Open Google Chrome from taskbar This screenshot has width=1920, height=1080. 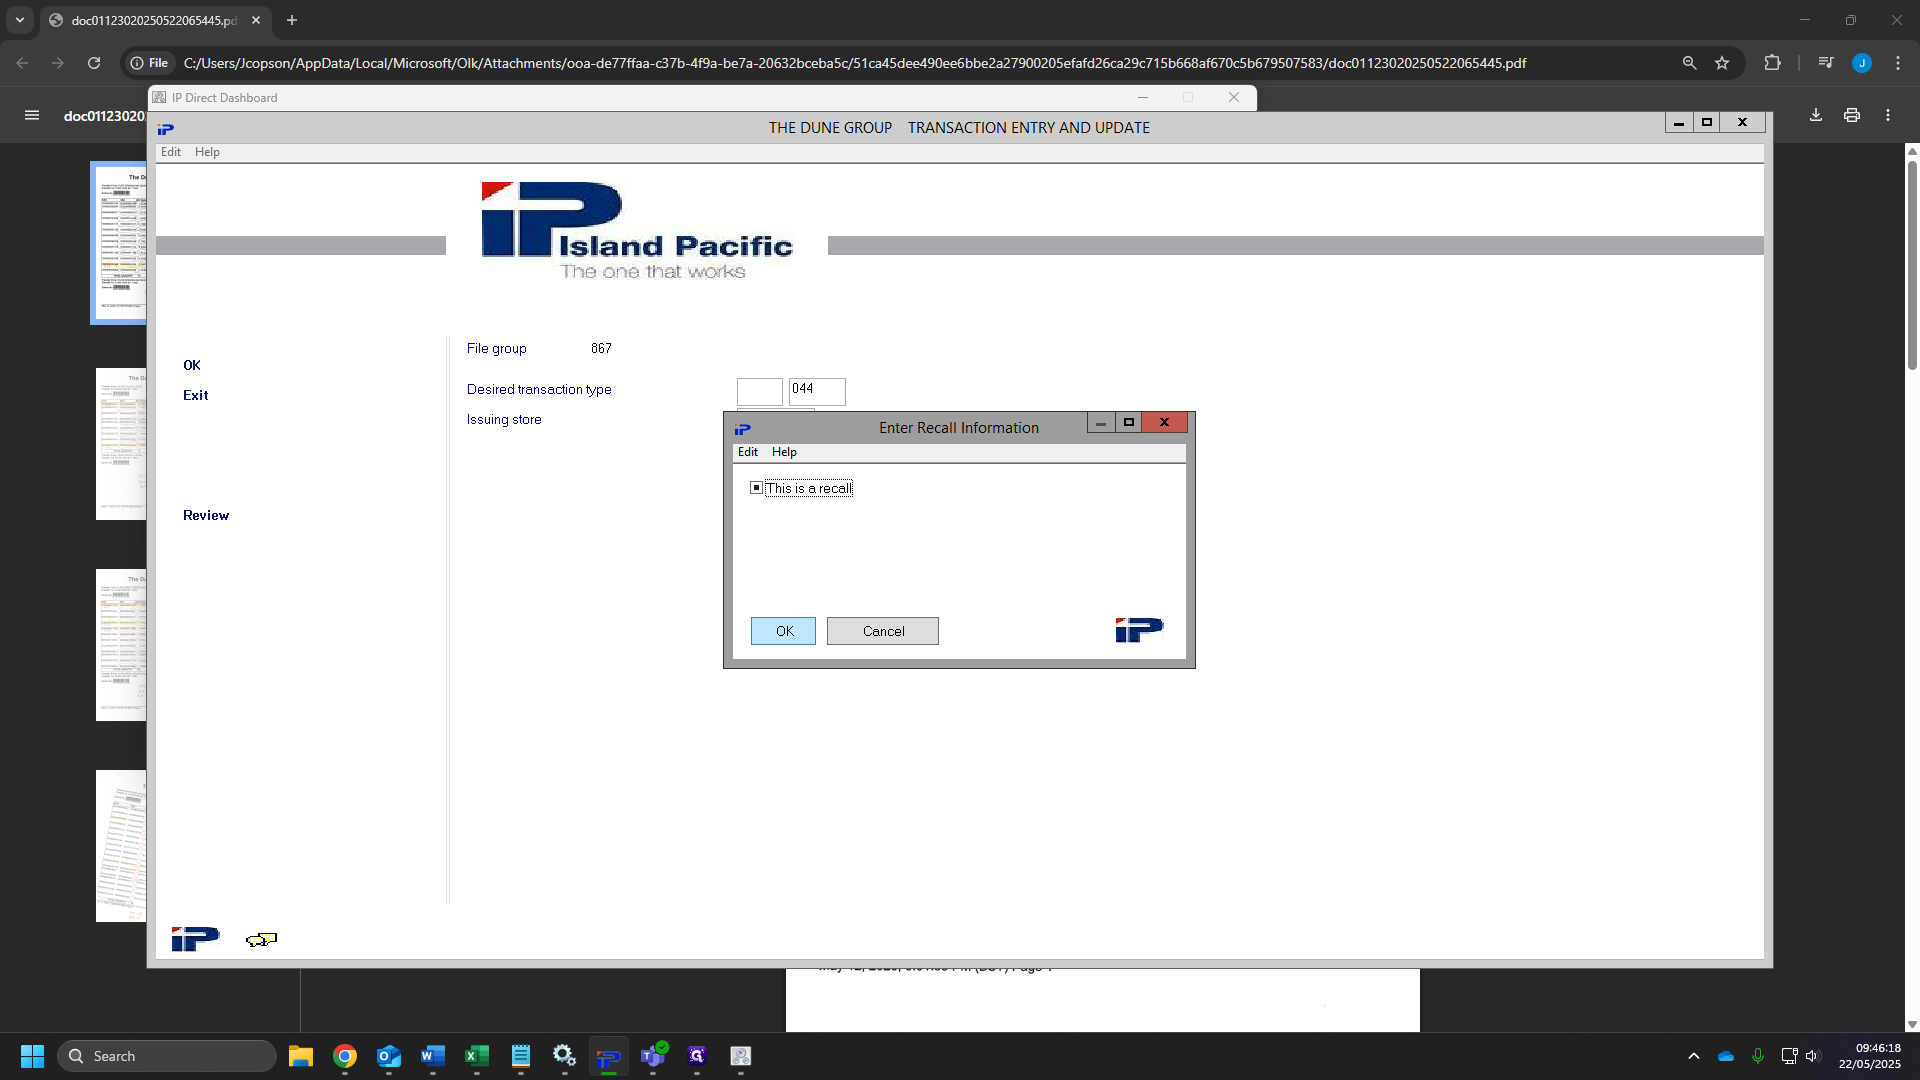tap(345, 1056)
